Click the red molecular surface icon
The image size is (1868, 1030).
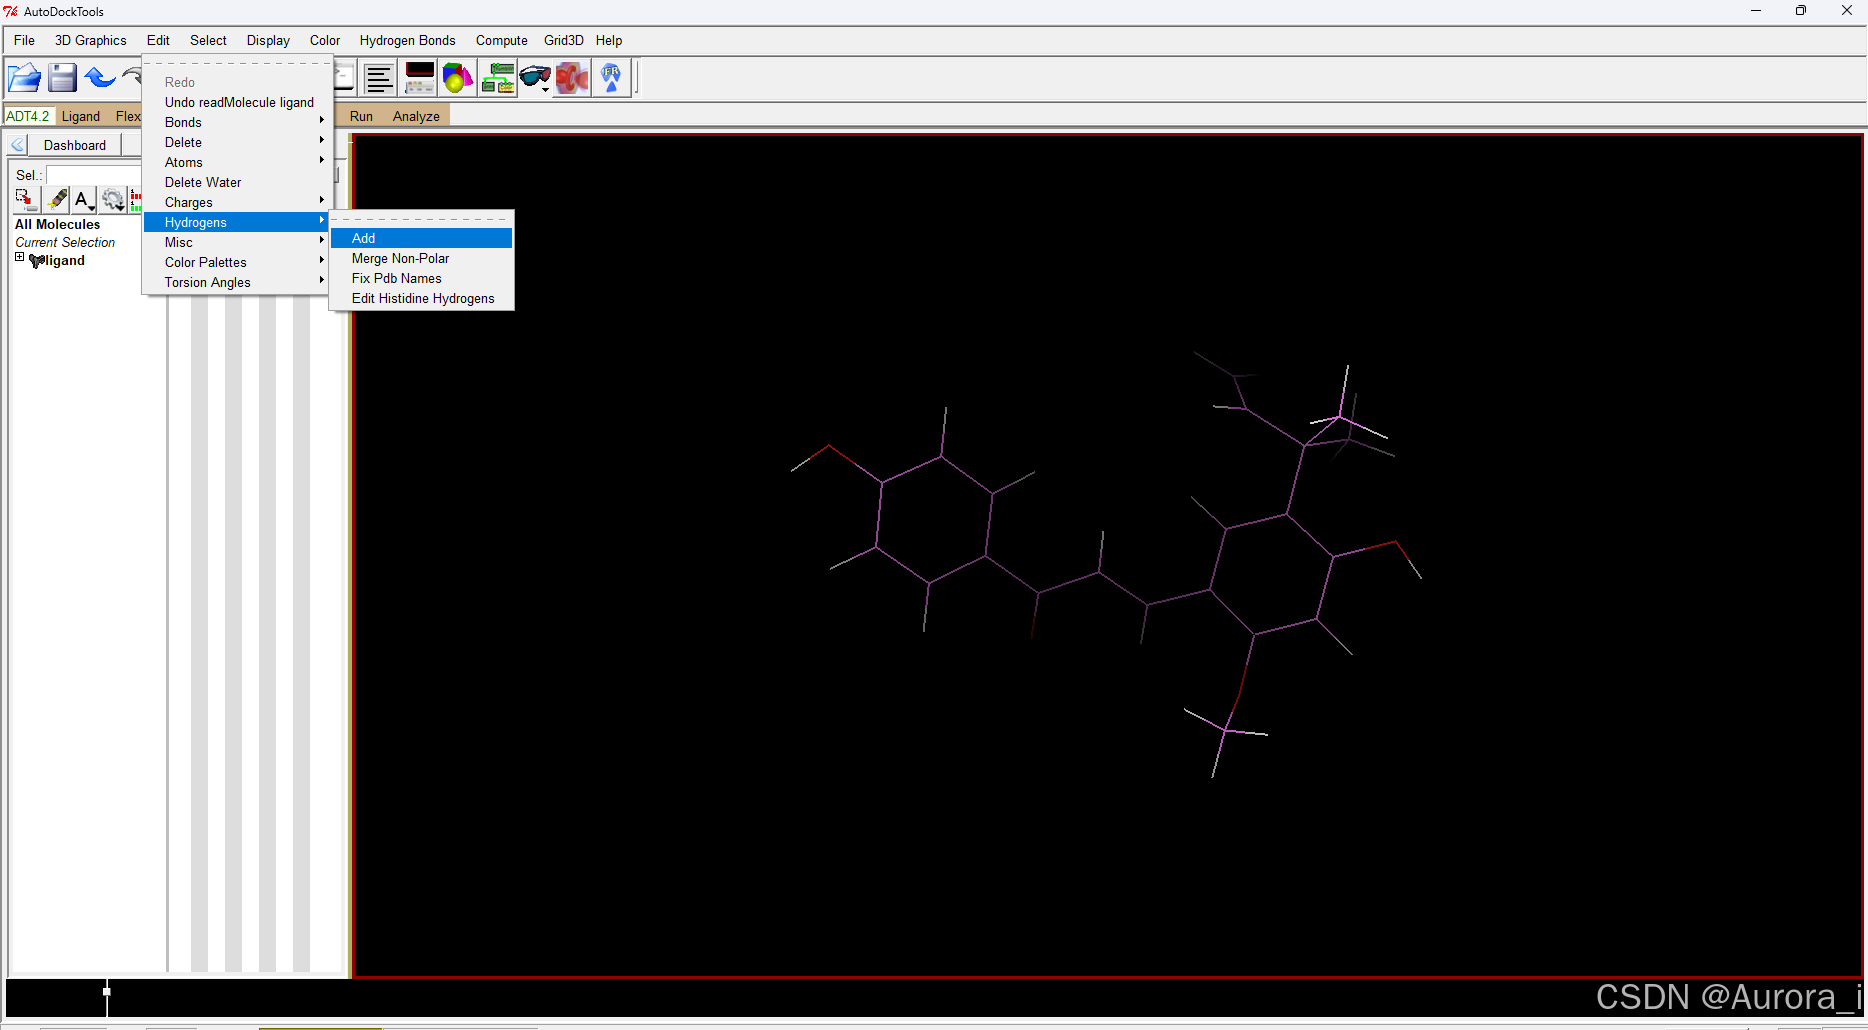[x=573, y=78]
